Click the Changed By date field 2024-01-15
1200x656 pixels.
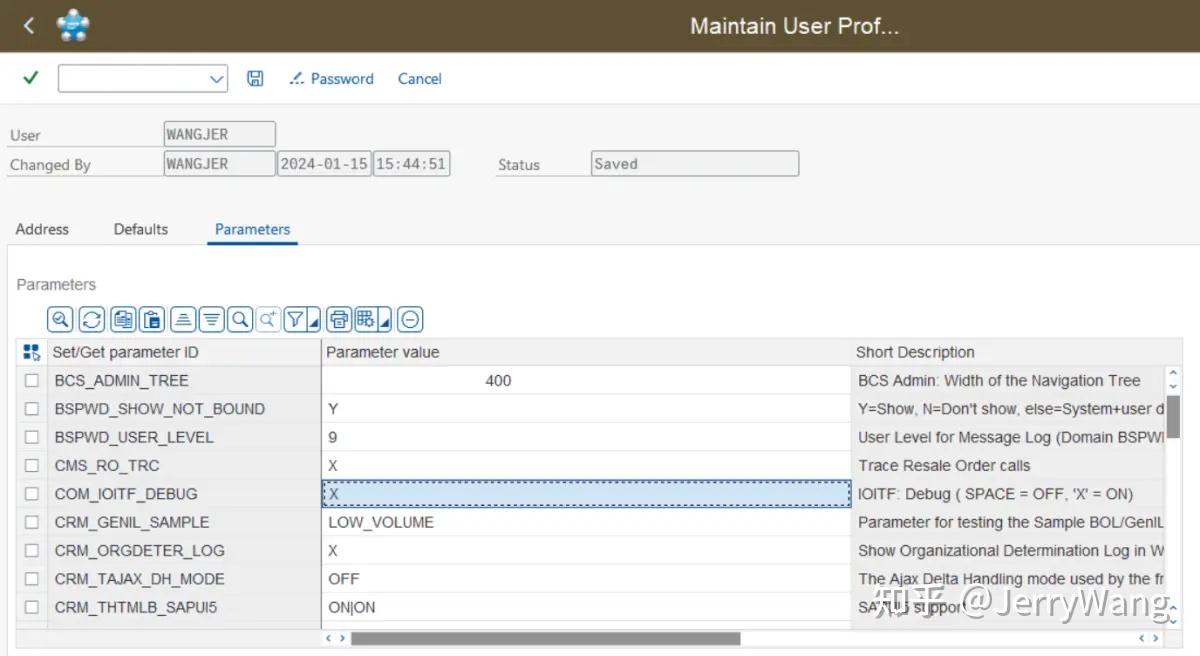324,164
